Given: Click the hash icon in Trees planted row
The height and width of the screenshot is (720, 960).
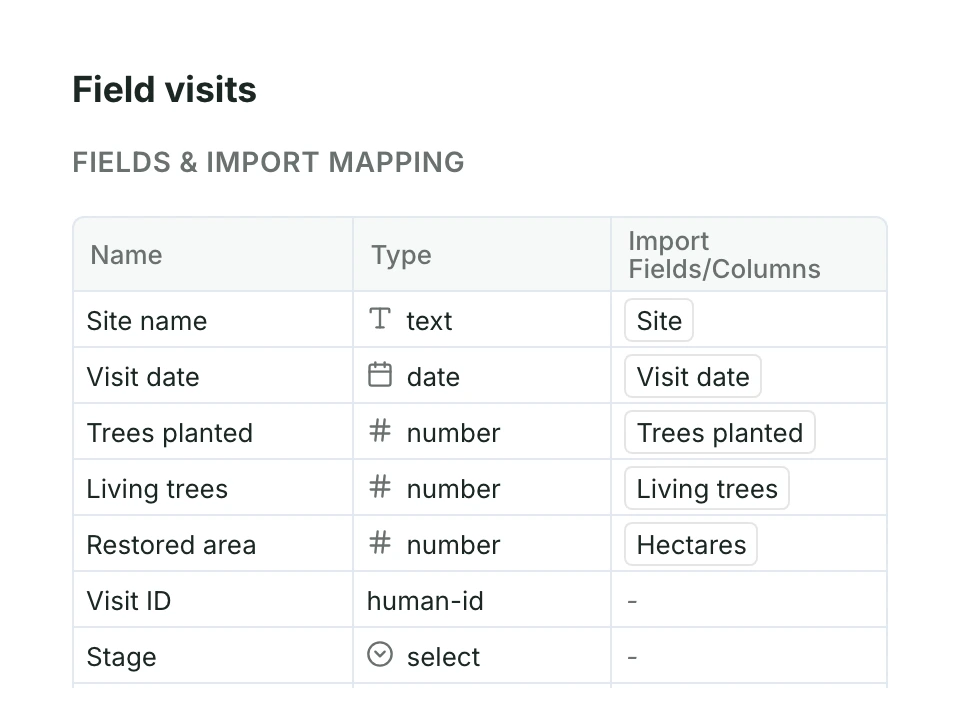Looking at the screenshot, I should pyautogui.click(x=380, y=430).
